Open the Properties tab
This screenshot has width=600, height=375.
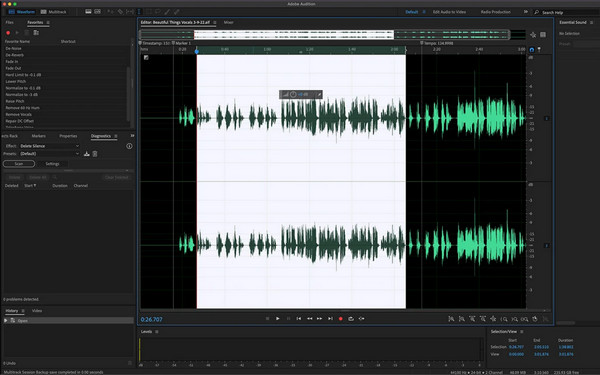[x=68, y=136]
